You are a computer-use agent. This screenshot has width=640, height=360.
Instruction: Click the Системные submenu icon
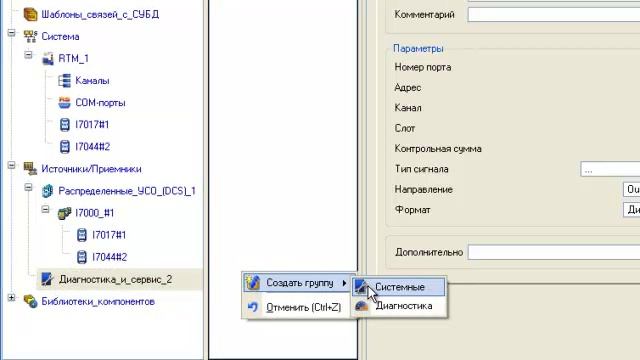360,287
